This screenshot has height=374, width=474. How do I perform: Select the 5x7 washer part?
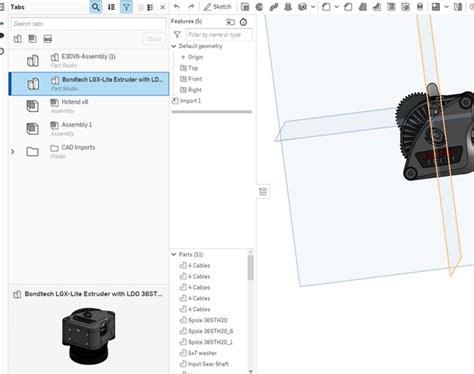click(x=199, y=353)
